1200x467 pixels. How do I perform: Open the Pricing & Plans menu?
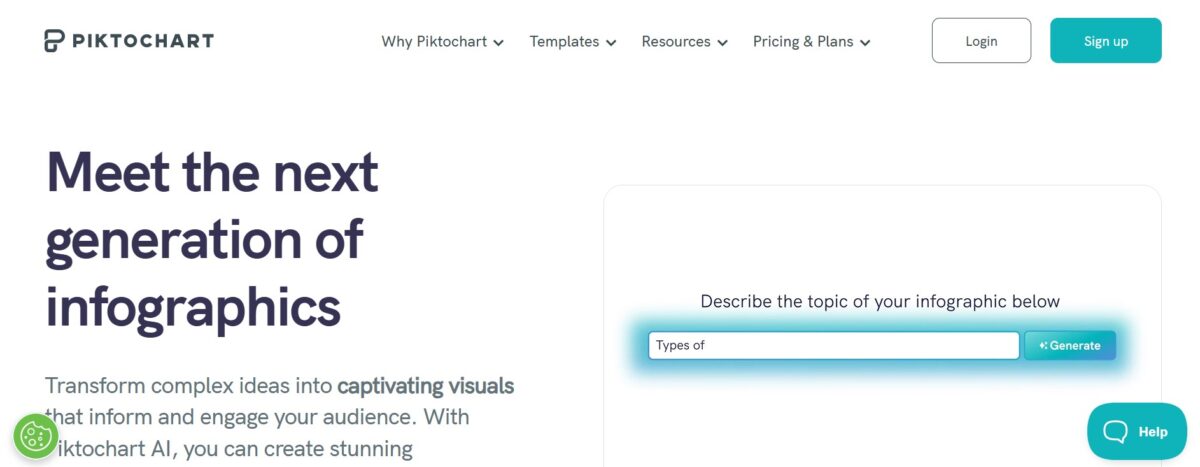803,42
